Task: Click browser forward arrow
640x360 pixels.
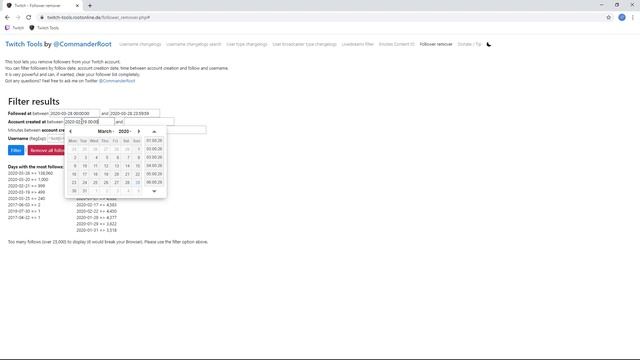Action: click(x=18, y=18)
